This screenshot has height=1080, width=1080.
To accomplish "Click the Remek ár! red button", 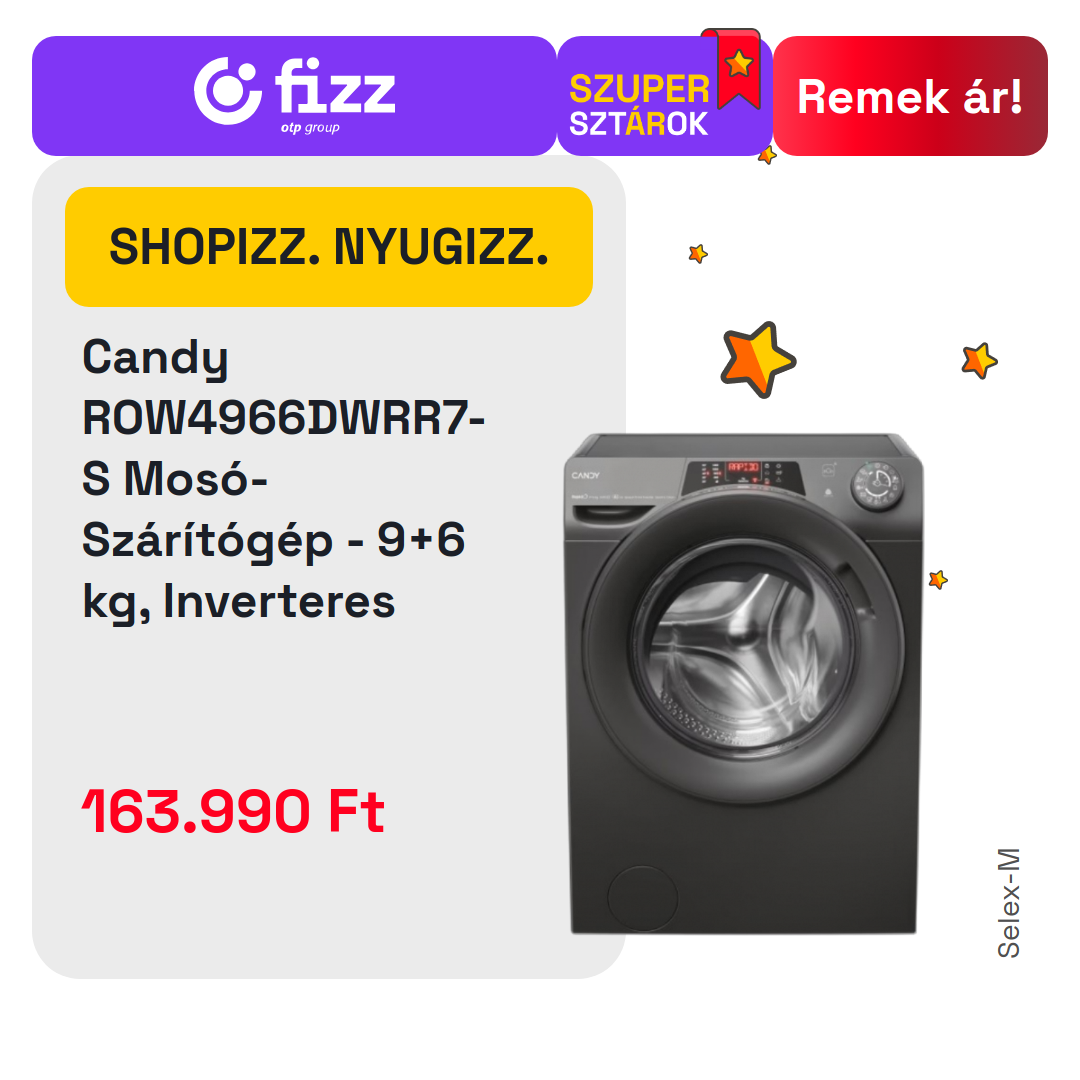I will [x=910, y=96].
